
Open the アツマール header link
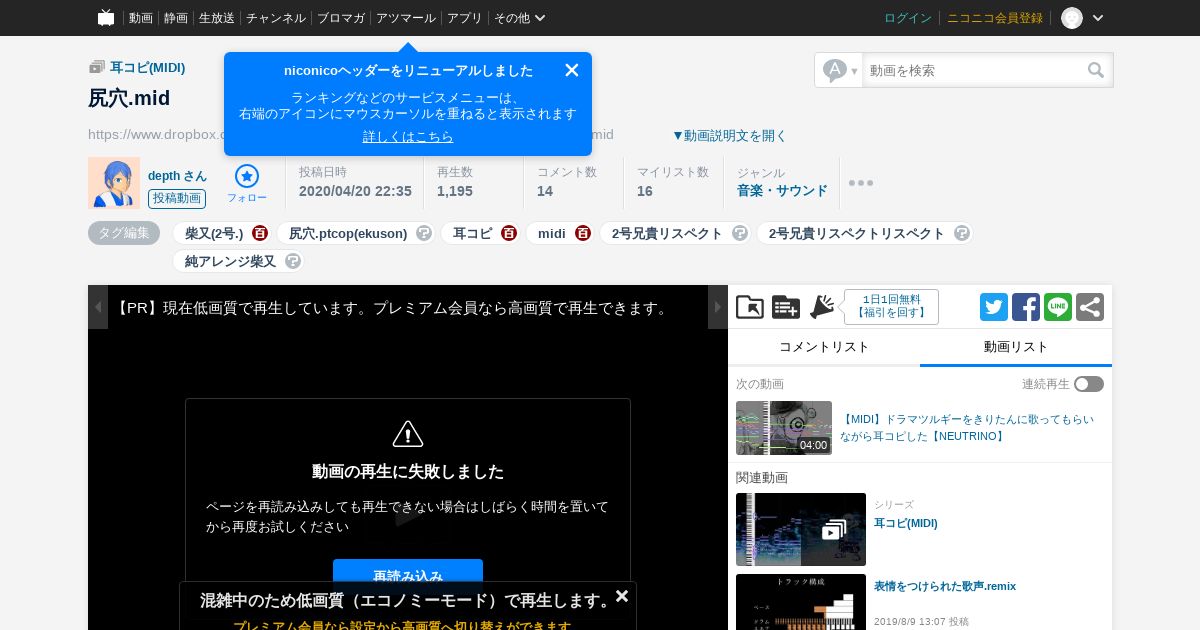tap(406, 18)
